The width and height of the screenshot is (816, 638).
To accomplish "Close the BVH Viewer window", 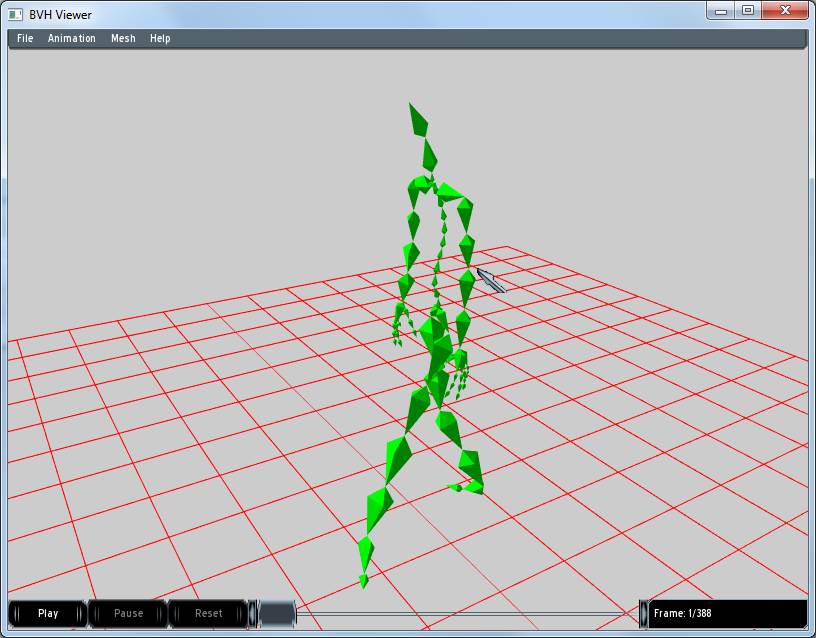I will tap(785, 11).
